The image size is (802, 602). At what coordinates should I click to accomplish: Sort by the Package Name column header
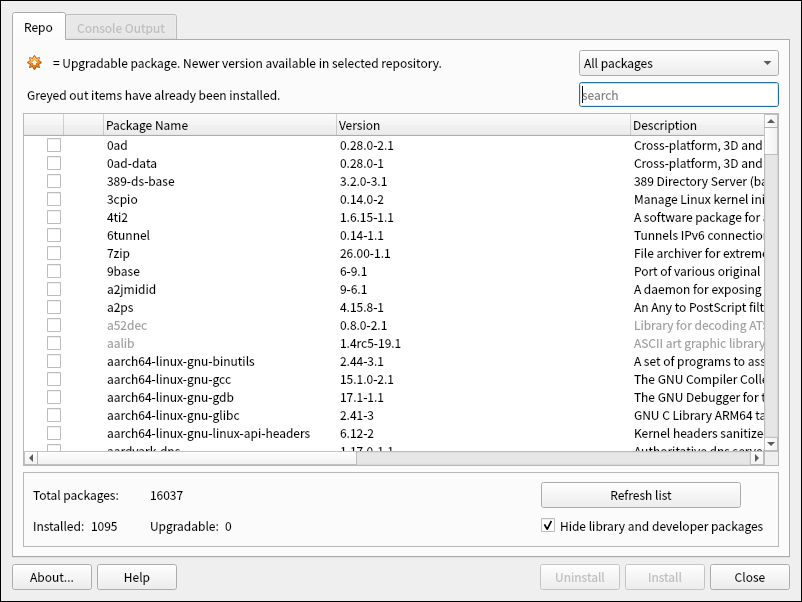220,125
